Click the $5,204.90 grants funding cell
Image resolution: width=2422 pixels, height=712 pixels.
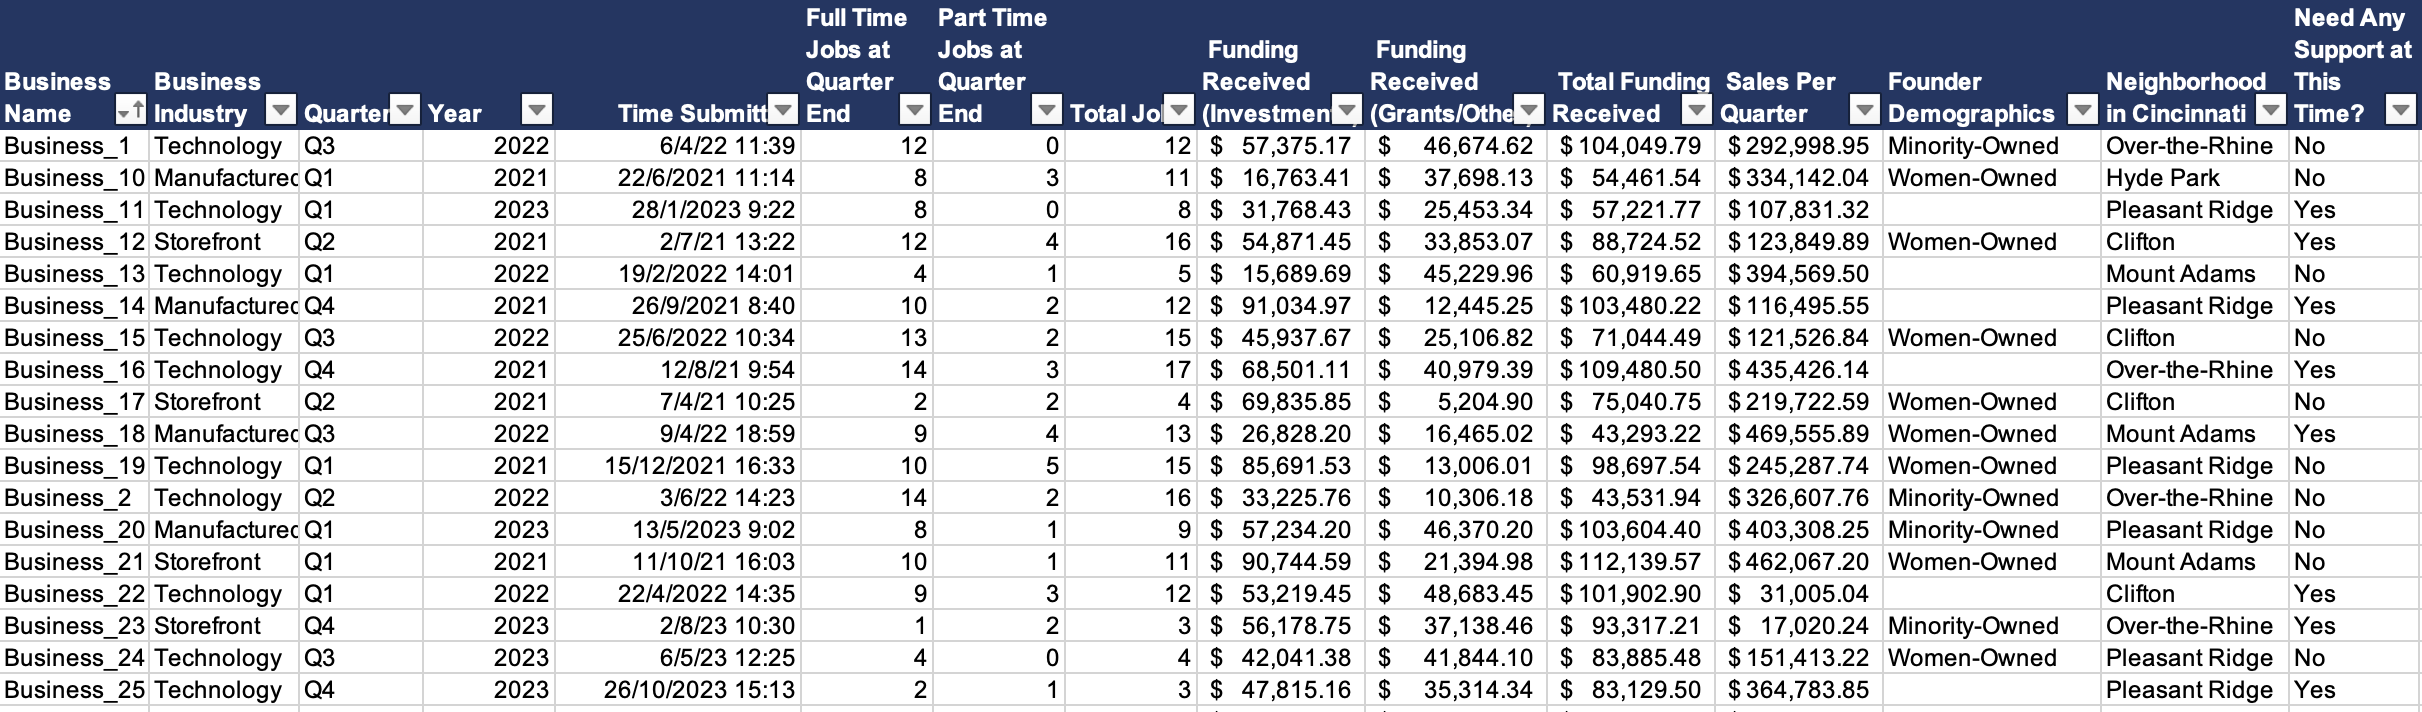tap(1456, 402)
